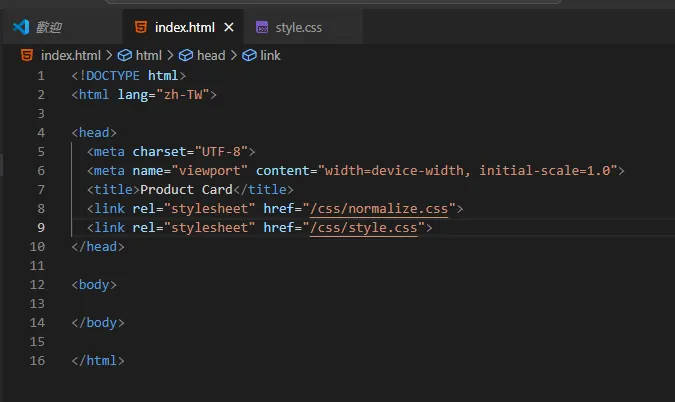Click the html element symbol icon in the breadcrumb

(125, 56)
